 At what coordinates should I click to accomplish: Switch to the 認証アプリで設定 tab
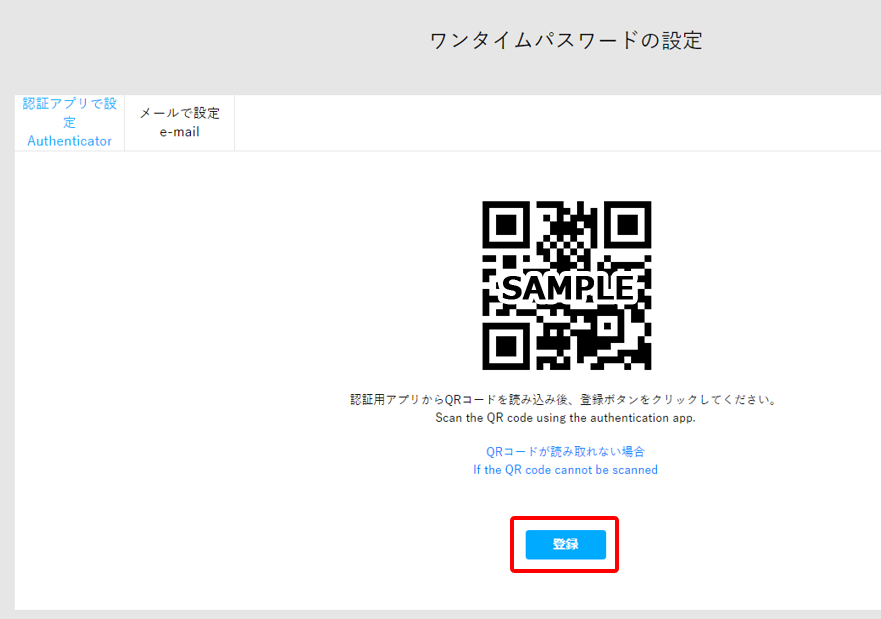coord(70,122)
